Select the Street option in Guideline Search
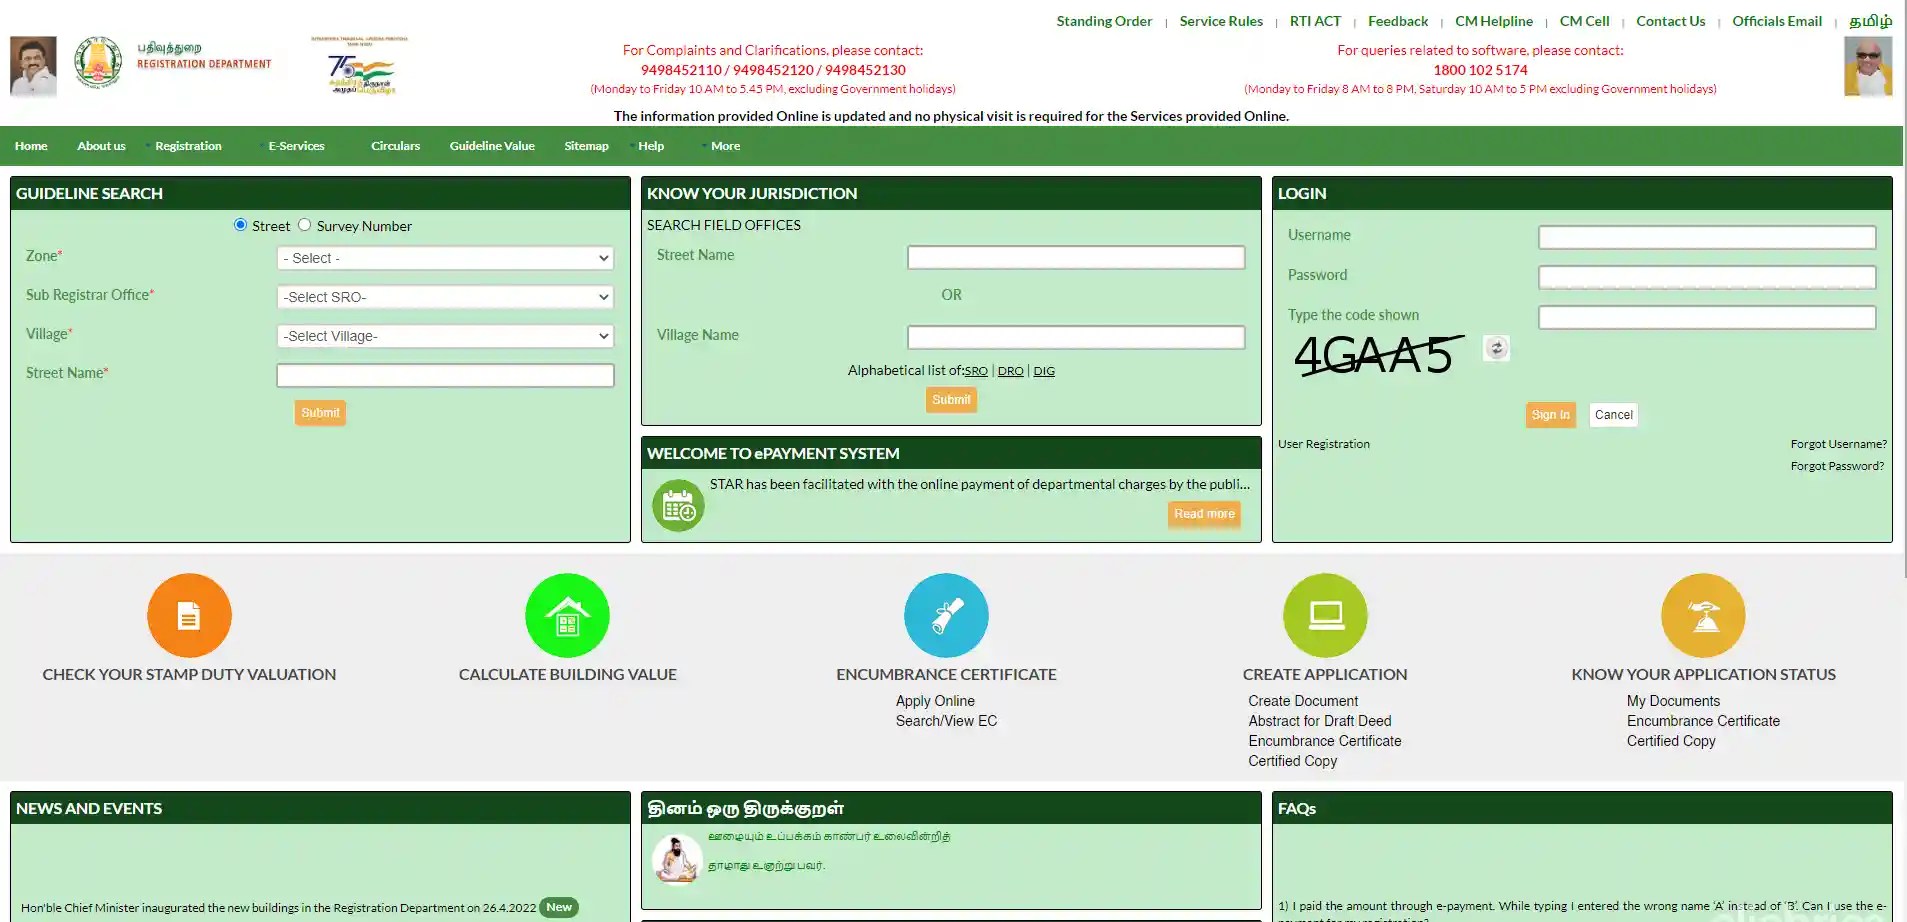 click(239, 225)
